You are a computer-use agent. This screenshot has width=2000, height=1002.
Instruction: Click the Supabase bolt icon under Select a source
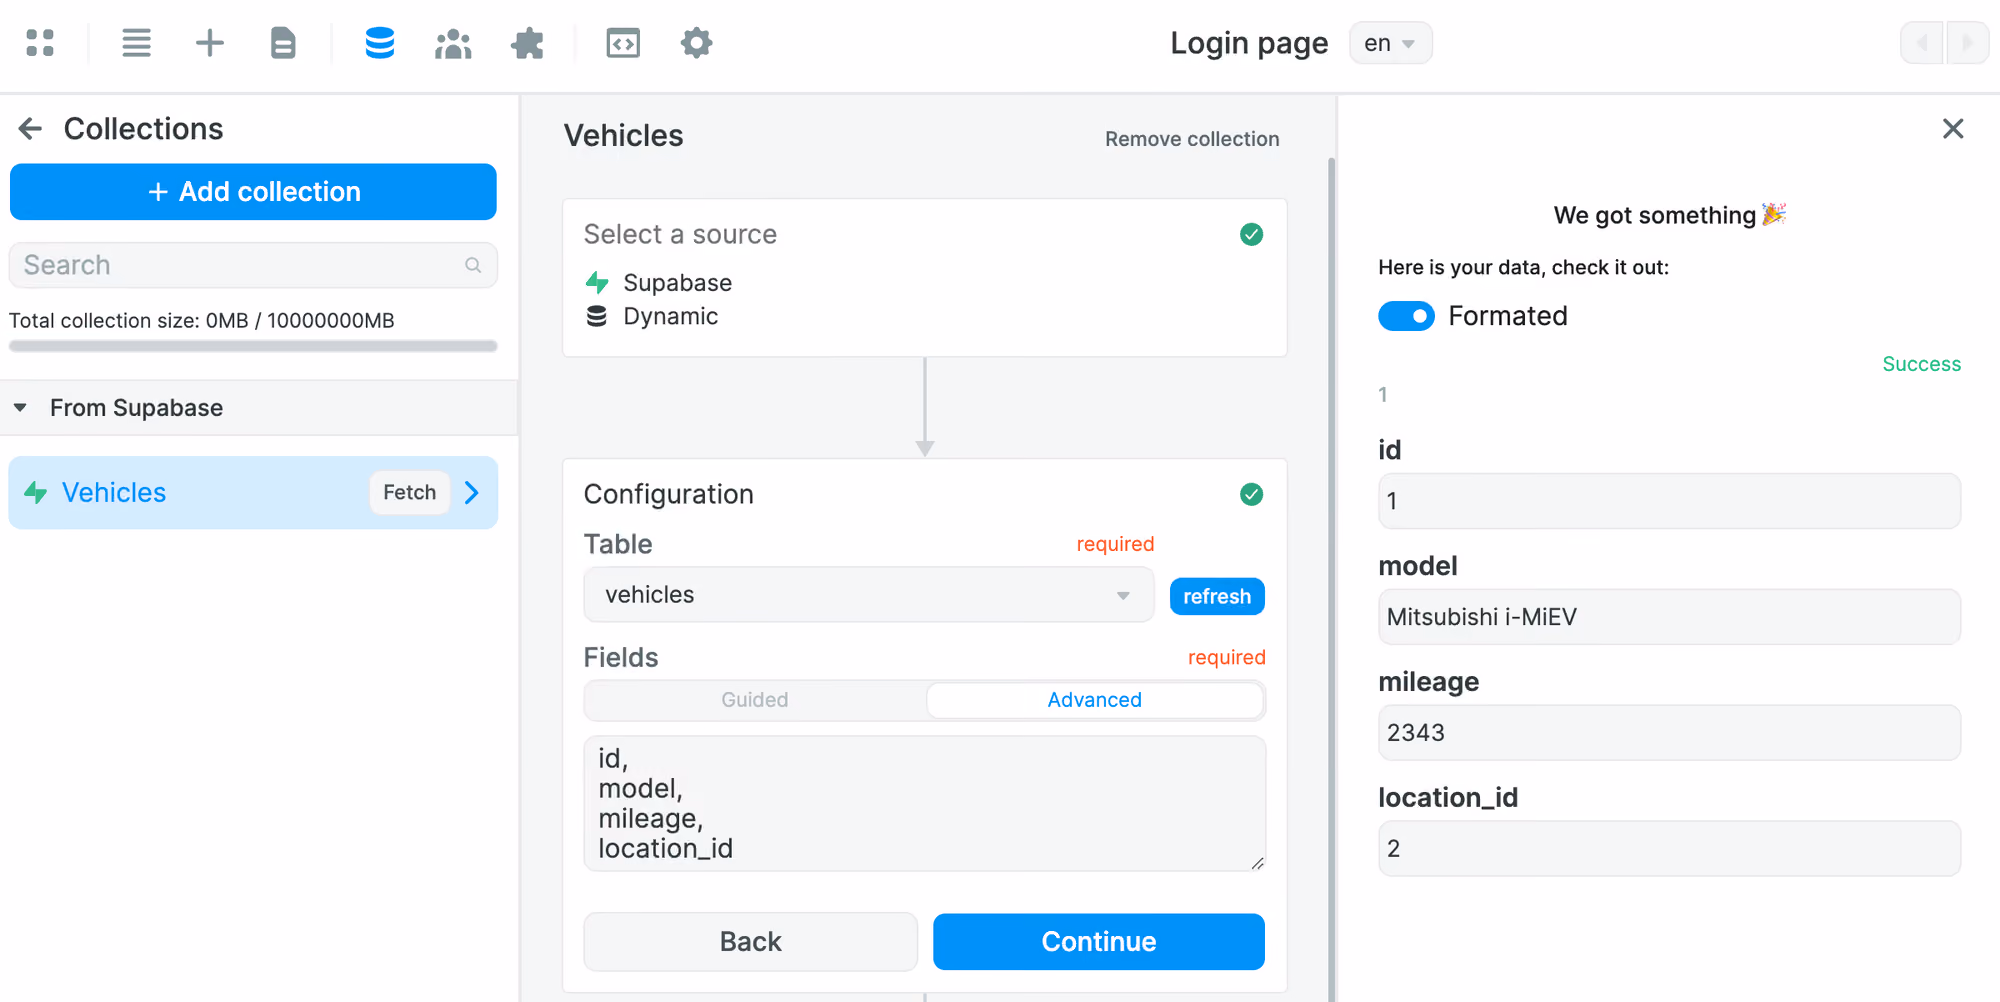click(x=597, y=283)
